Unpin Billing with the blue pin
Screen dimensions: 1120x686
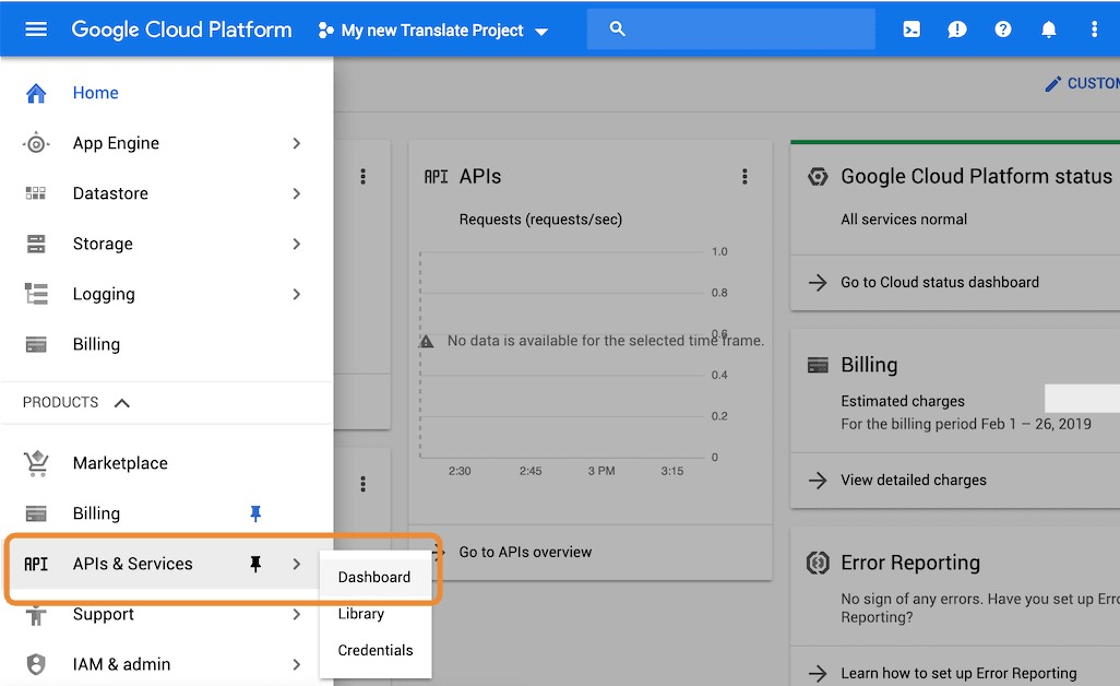tap(255, 513)
